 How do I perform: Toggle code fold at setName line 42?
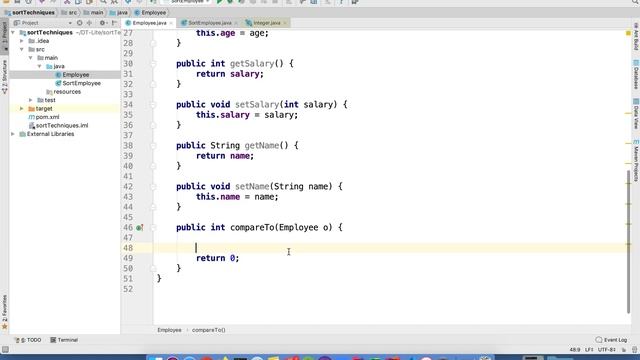(153, 187)
